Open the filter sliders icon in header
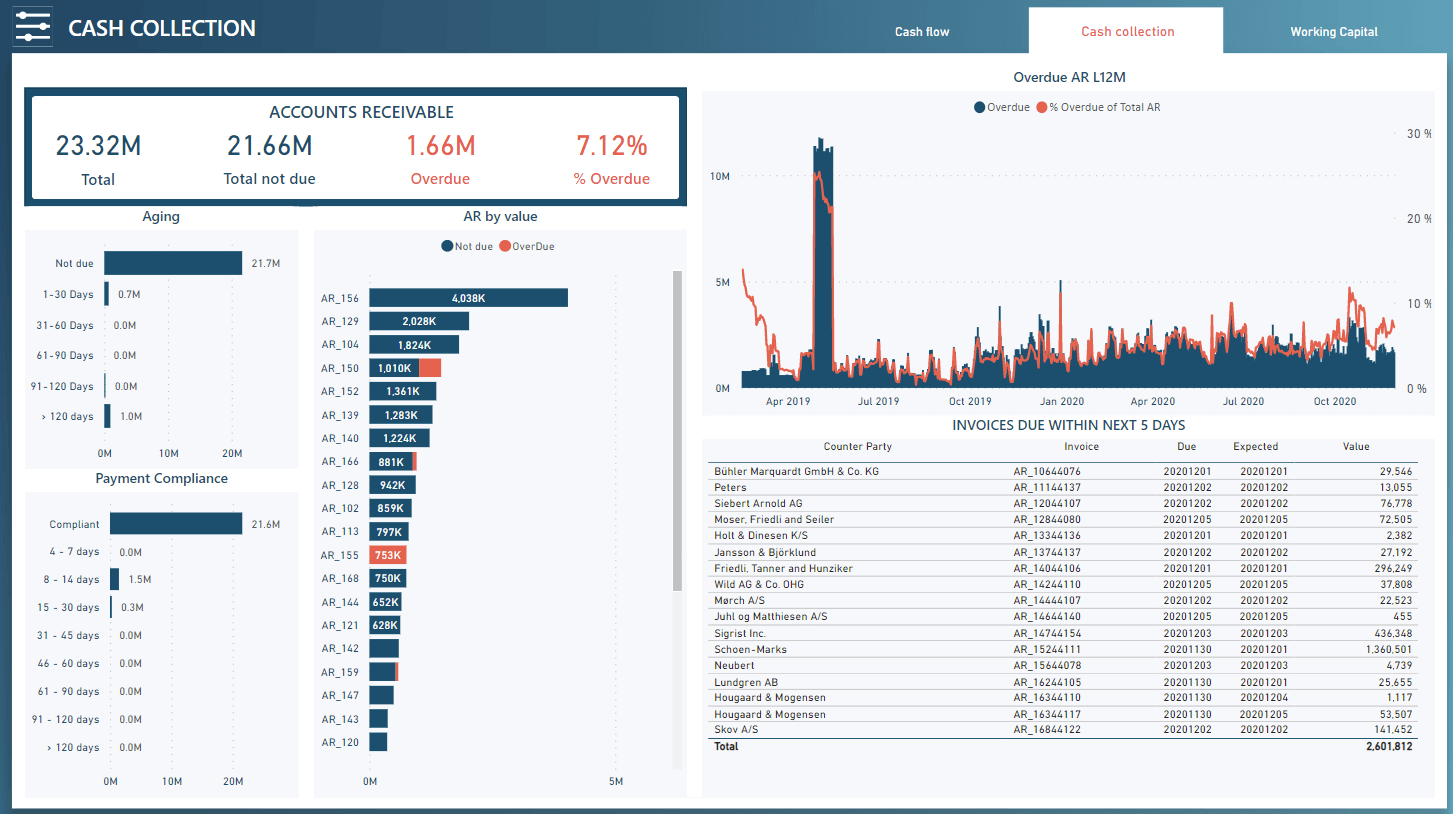Viewport: 1453px width, 814px height. click(x=32, y=28)
